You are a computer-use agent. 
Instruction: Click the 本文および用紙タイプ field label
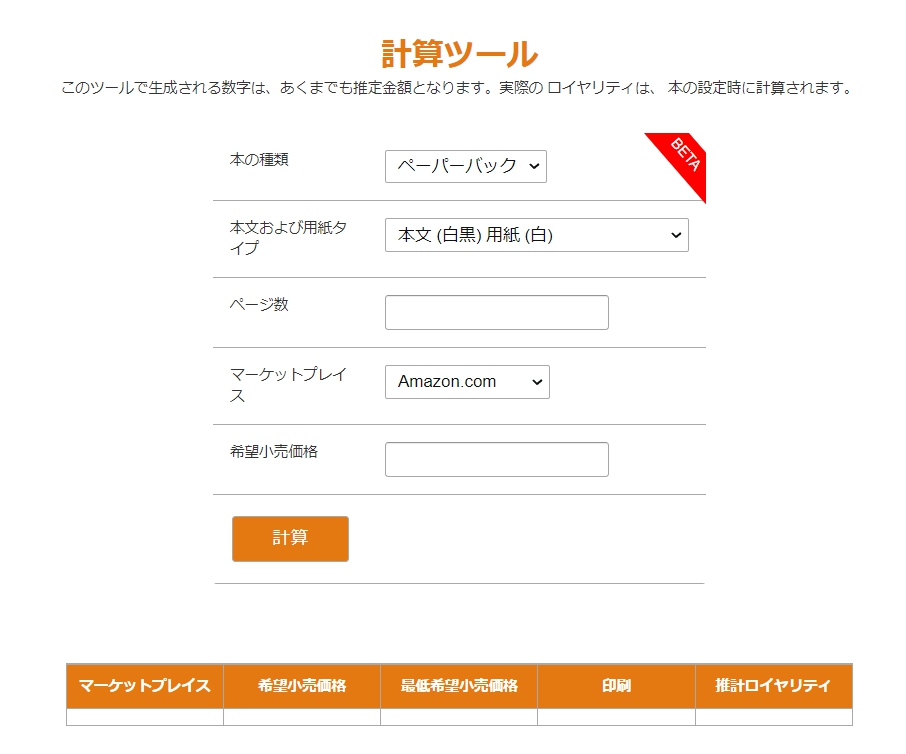(x=288, y=237)
